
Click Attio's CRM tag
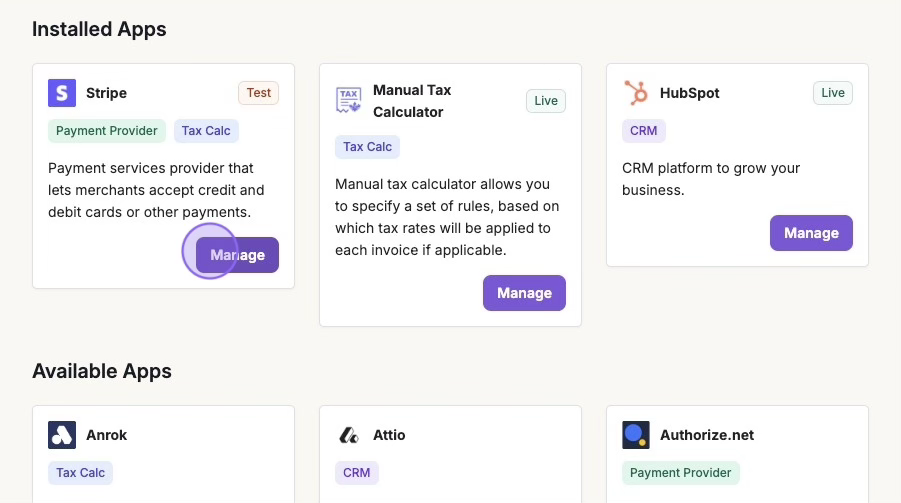click(x=357, y=473)
